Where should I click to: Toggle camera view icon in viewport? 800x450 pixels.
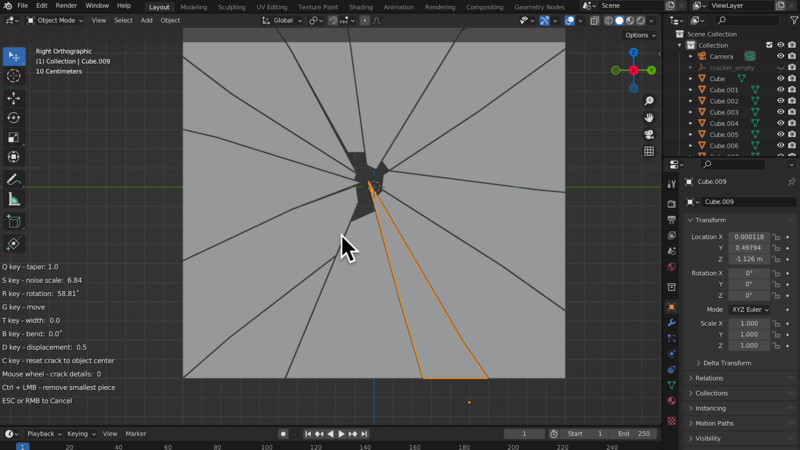(649, 135)
